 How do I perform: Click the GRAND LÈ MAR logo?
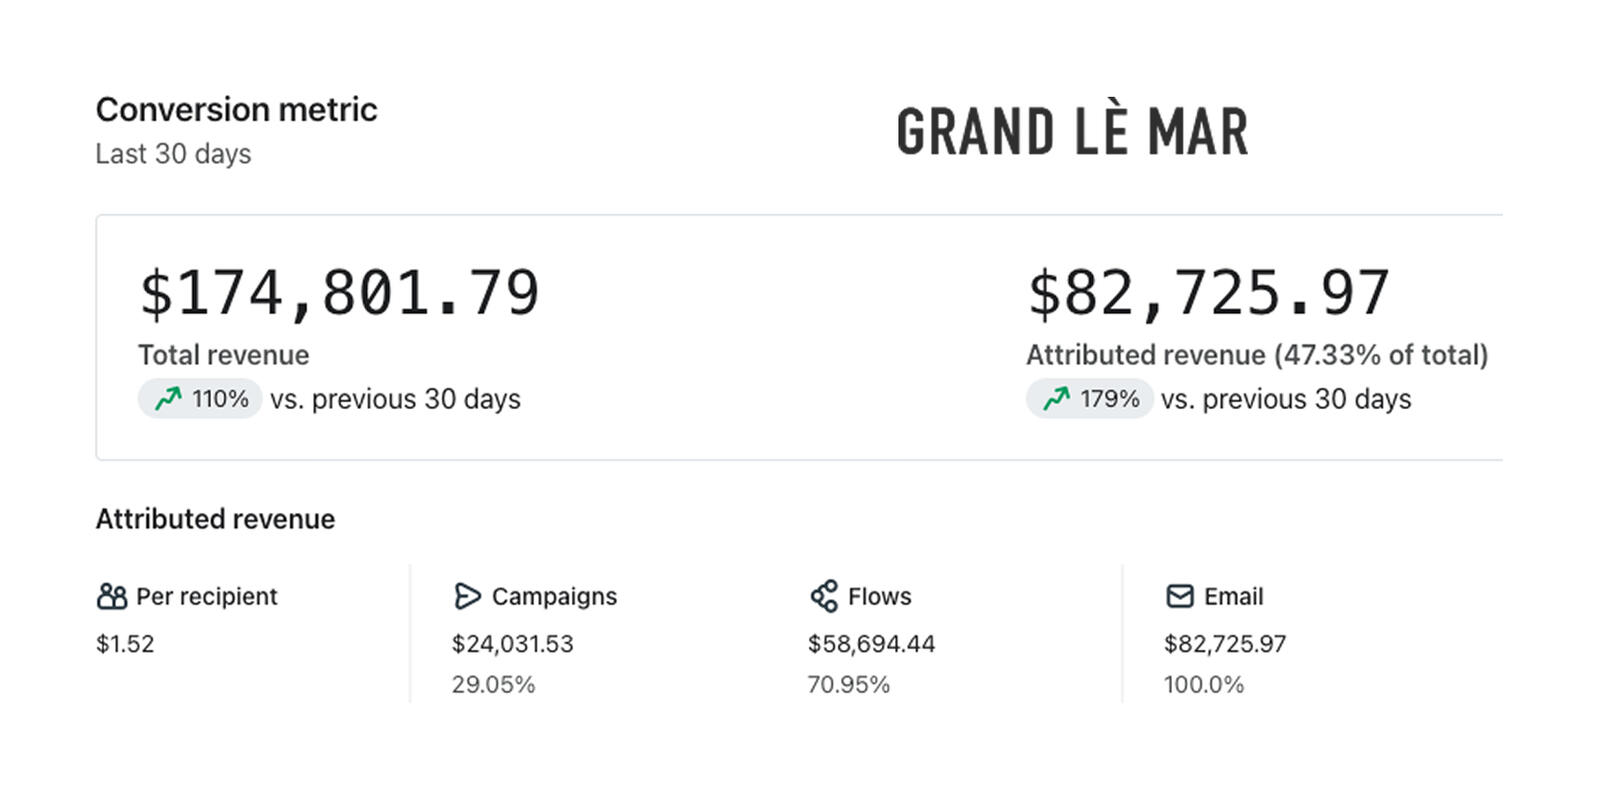[1072, 132]
